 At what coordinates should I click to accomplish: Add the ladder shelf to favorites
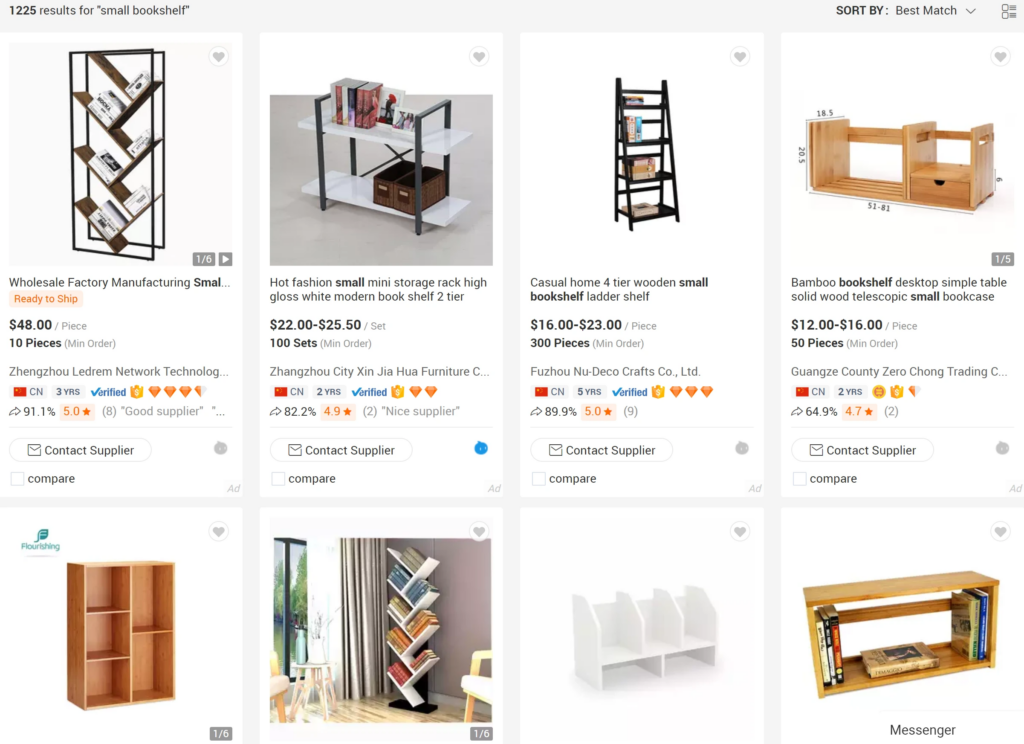point(739,57)
